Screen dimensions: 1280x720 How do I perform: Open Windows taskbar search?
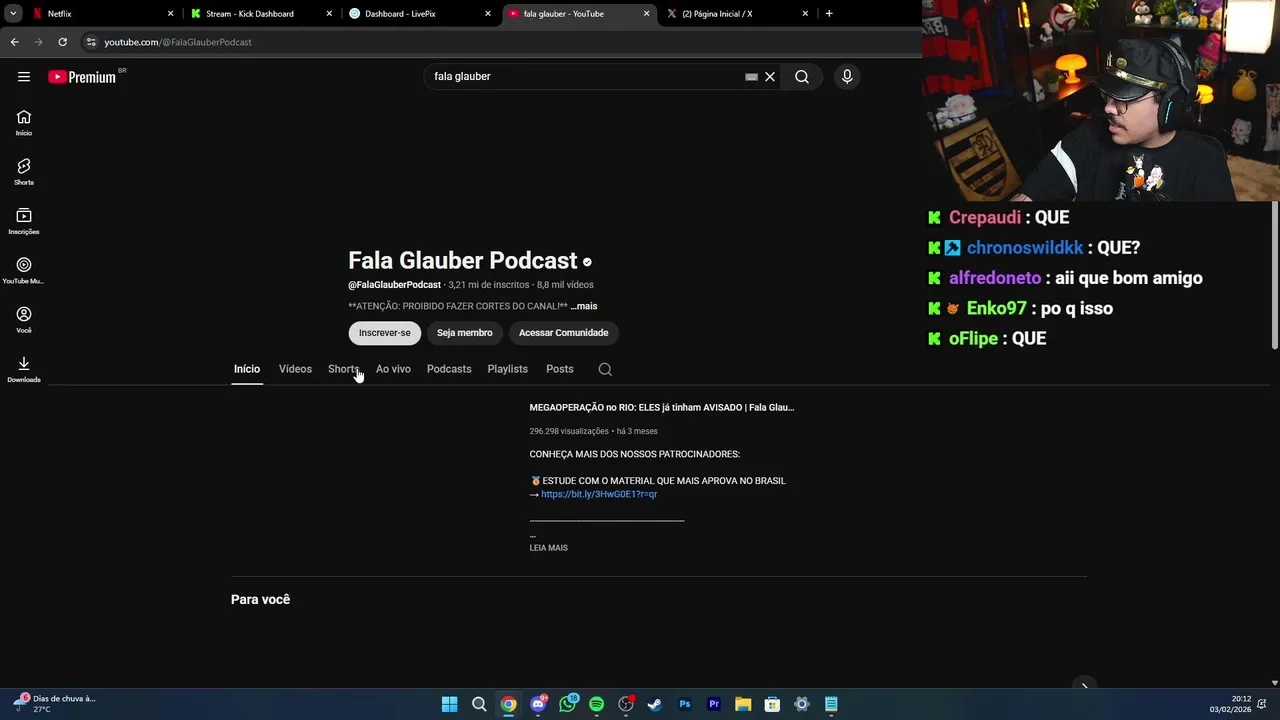click(x=479, y=704)
